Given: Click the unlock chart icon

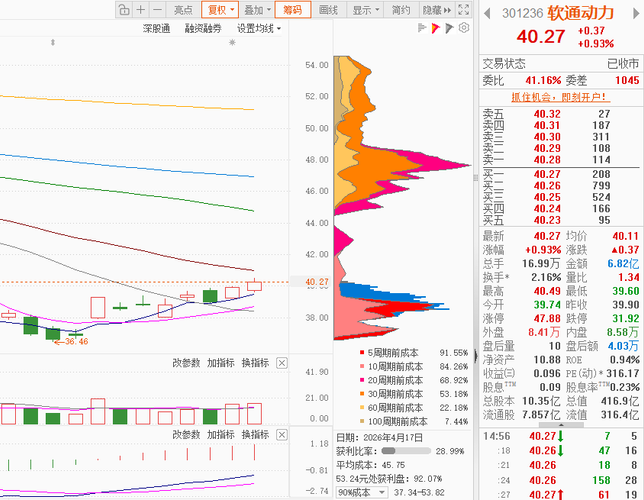Looking at the screenshot, I should pyautogui.click(x=124, y=9).
